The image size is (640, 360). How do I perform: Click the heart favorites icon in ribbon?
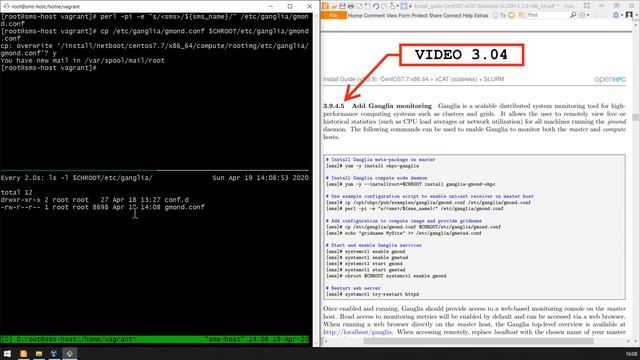point(511,16)
